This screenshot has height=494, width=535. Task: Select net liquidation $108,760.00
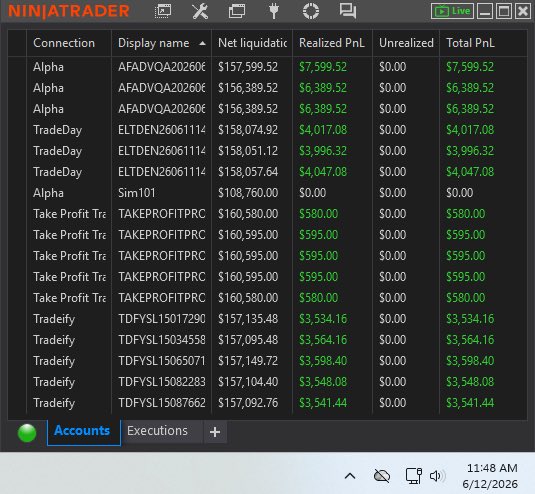248,193
